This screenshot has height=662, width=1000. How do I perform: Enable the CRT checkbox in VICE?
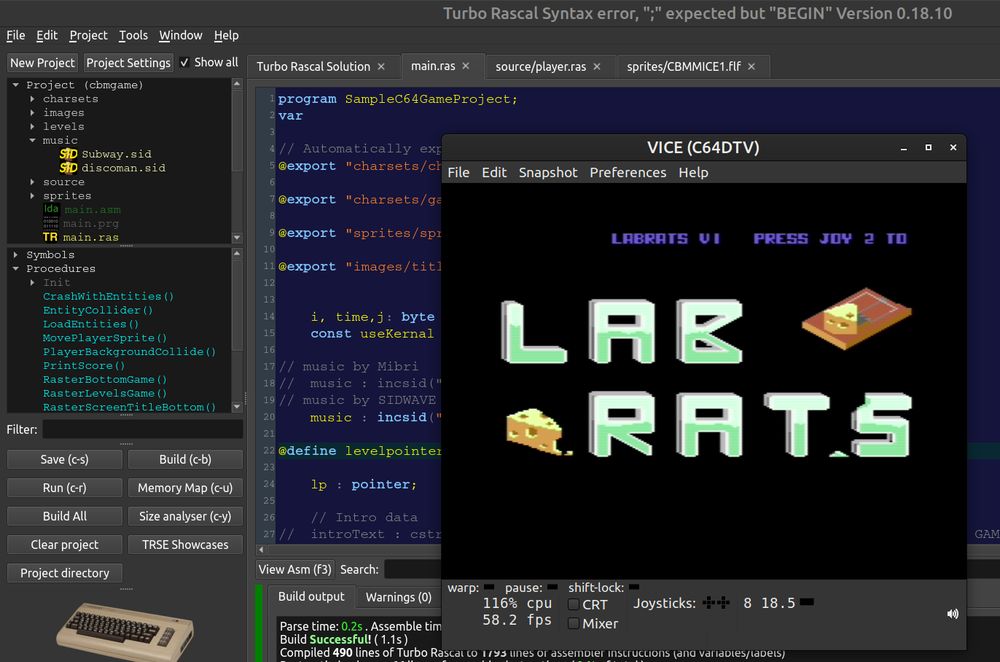click(x=574, y=604)
